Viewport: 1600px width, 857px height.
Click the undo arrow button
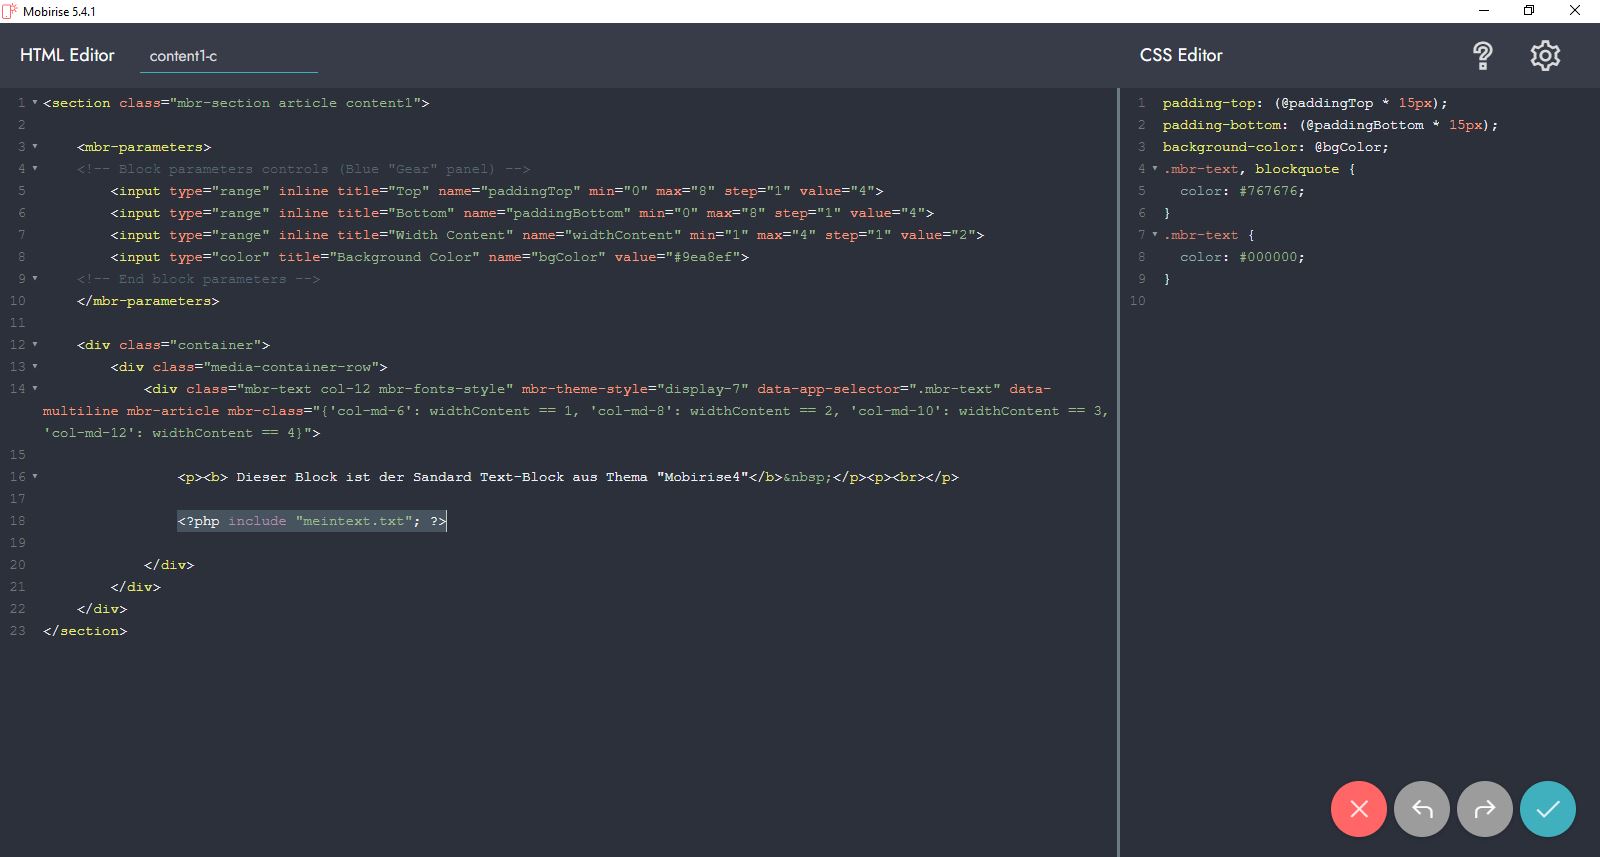(1422, 808)
